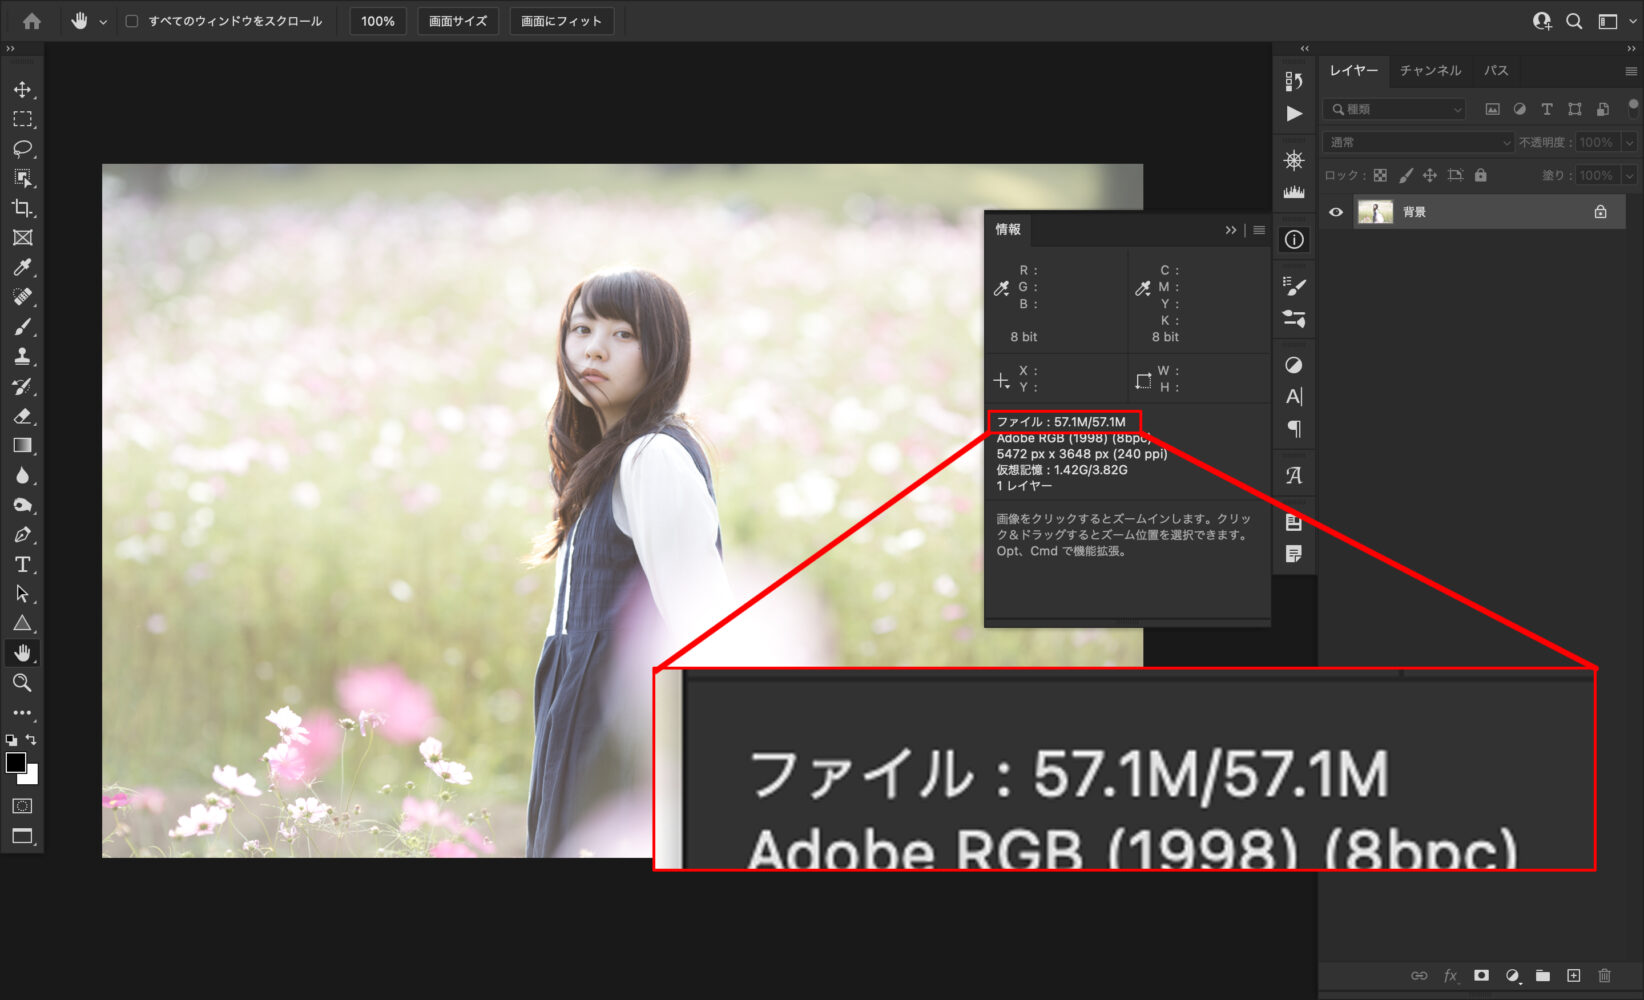
Task: Open the Paragraph panel icon
Action: click(1294, 428)
